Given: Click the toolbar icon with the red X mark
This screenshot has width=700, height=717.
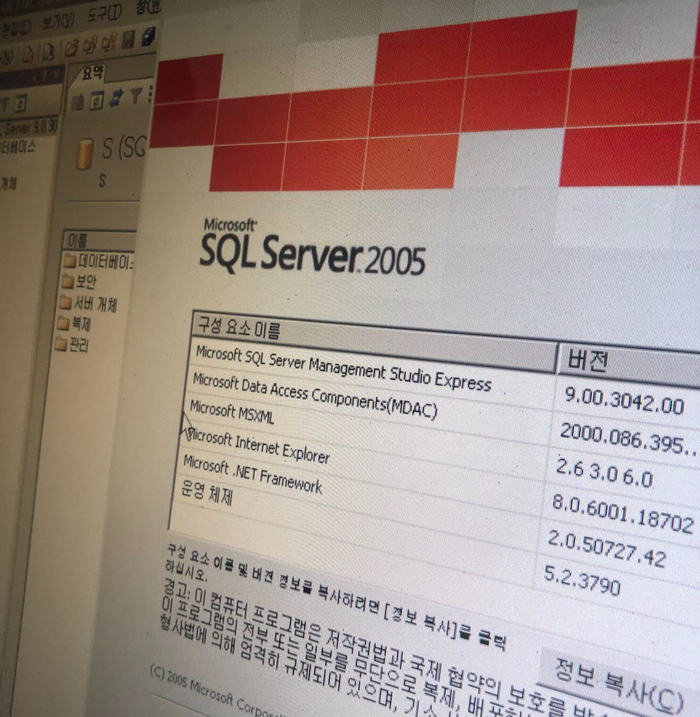Looking at the screenshot, I should [x=109, y=43].
